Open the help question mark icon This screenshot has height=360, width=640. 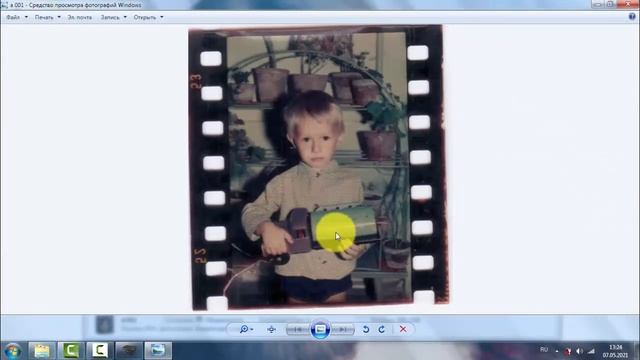click(x=632, y=17)
